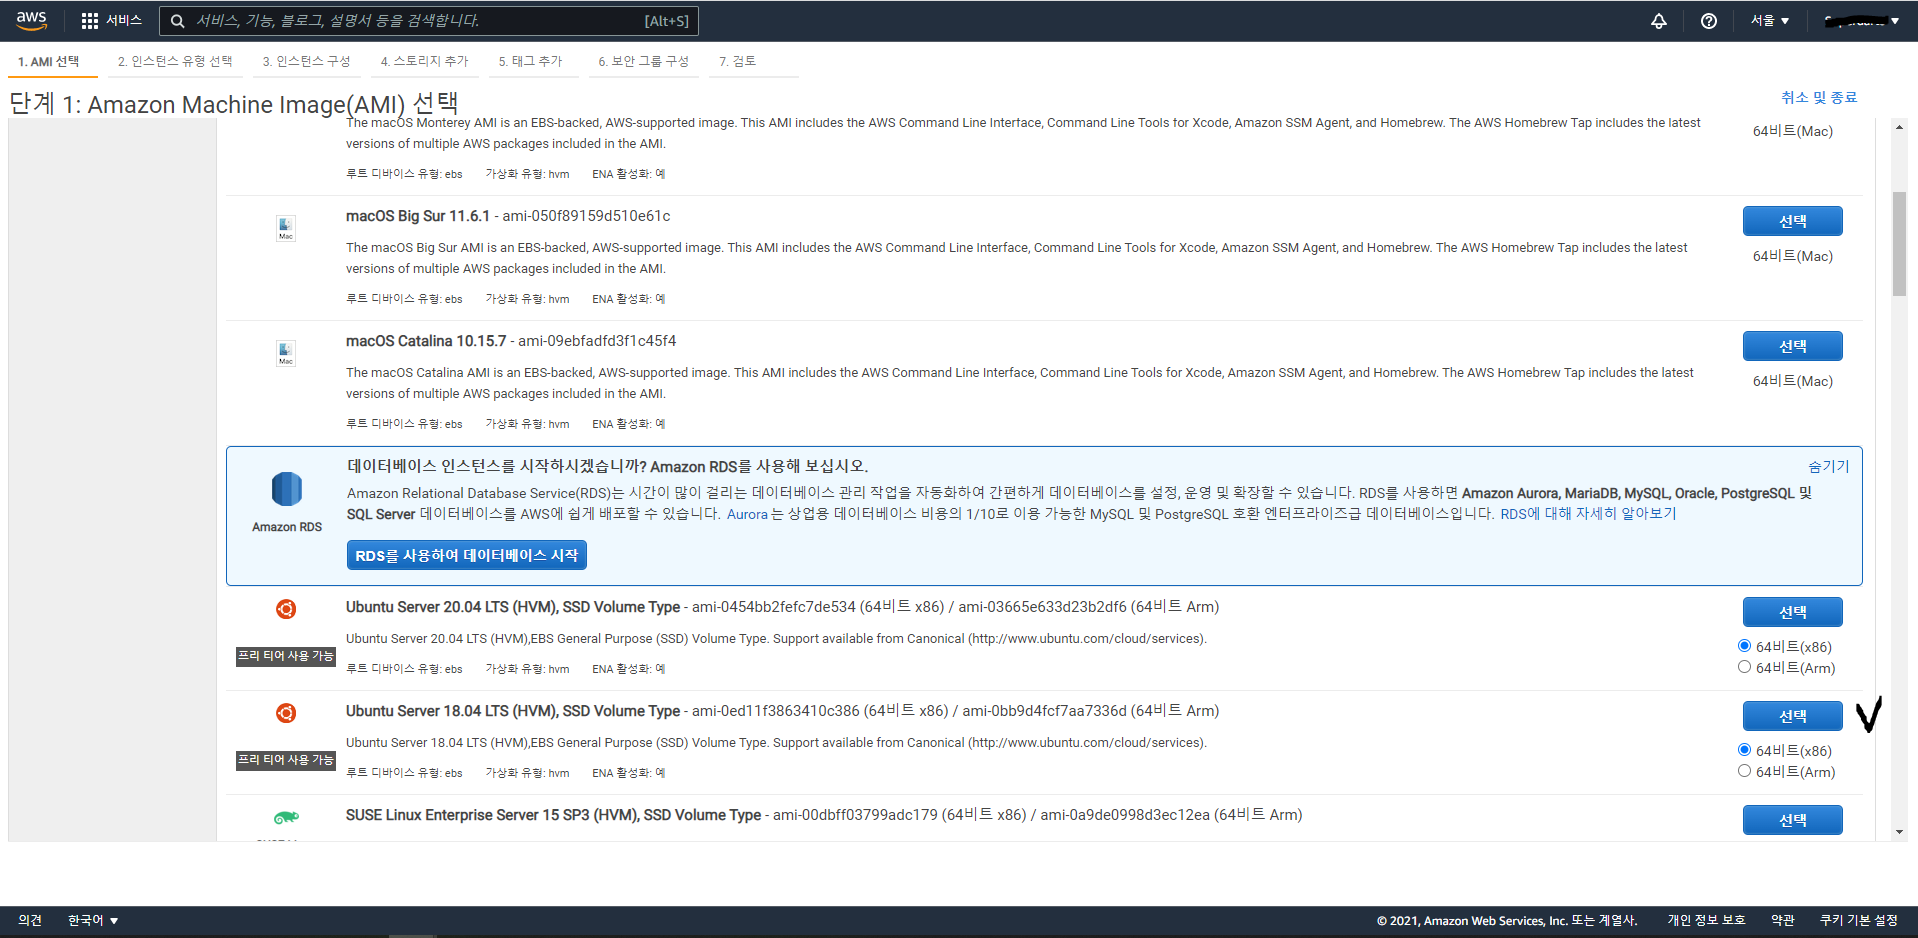Select the Ubuntu Server 18.04 LTS AMI
The height and width of the screenshot is (938, 1918).
(1792, 716)
